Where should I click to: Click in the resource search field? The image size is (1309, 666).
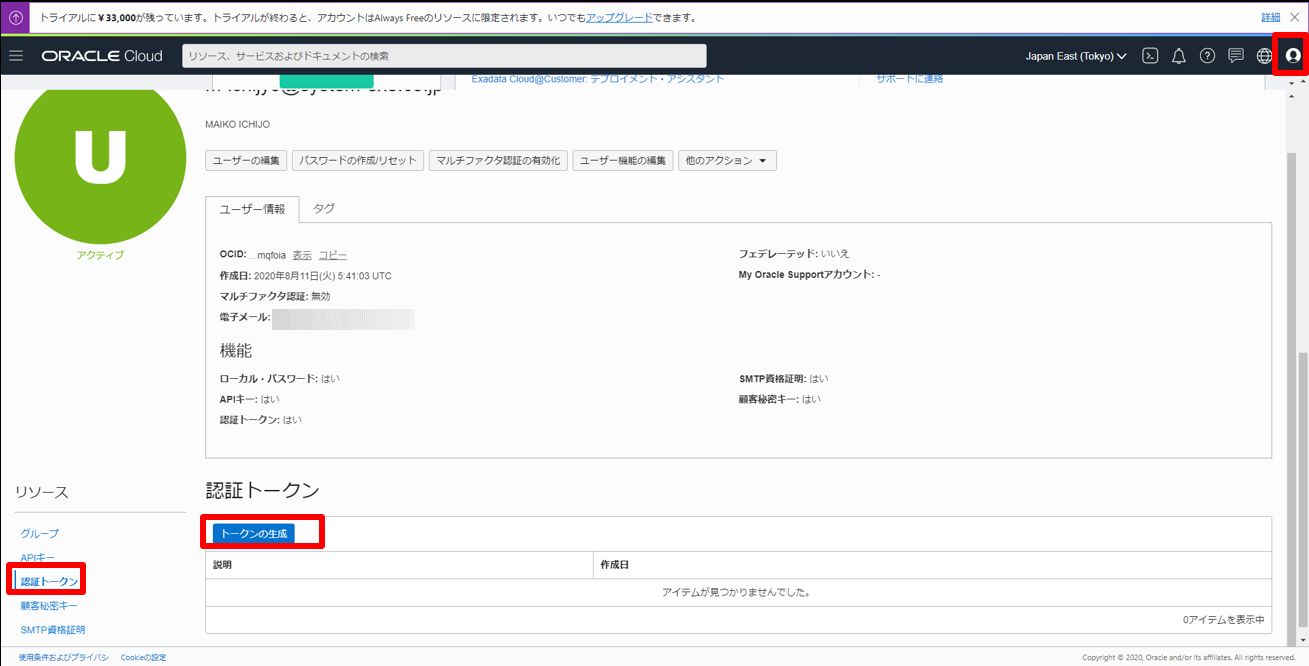click(x=444, y=56)
